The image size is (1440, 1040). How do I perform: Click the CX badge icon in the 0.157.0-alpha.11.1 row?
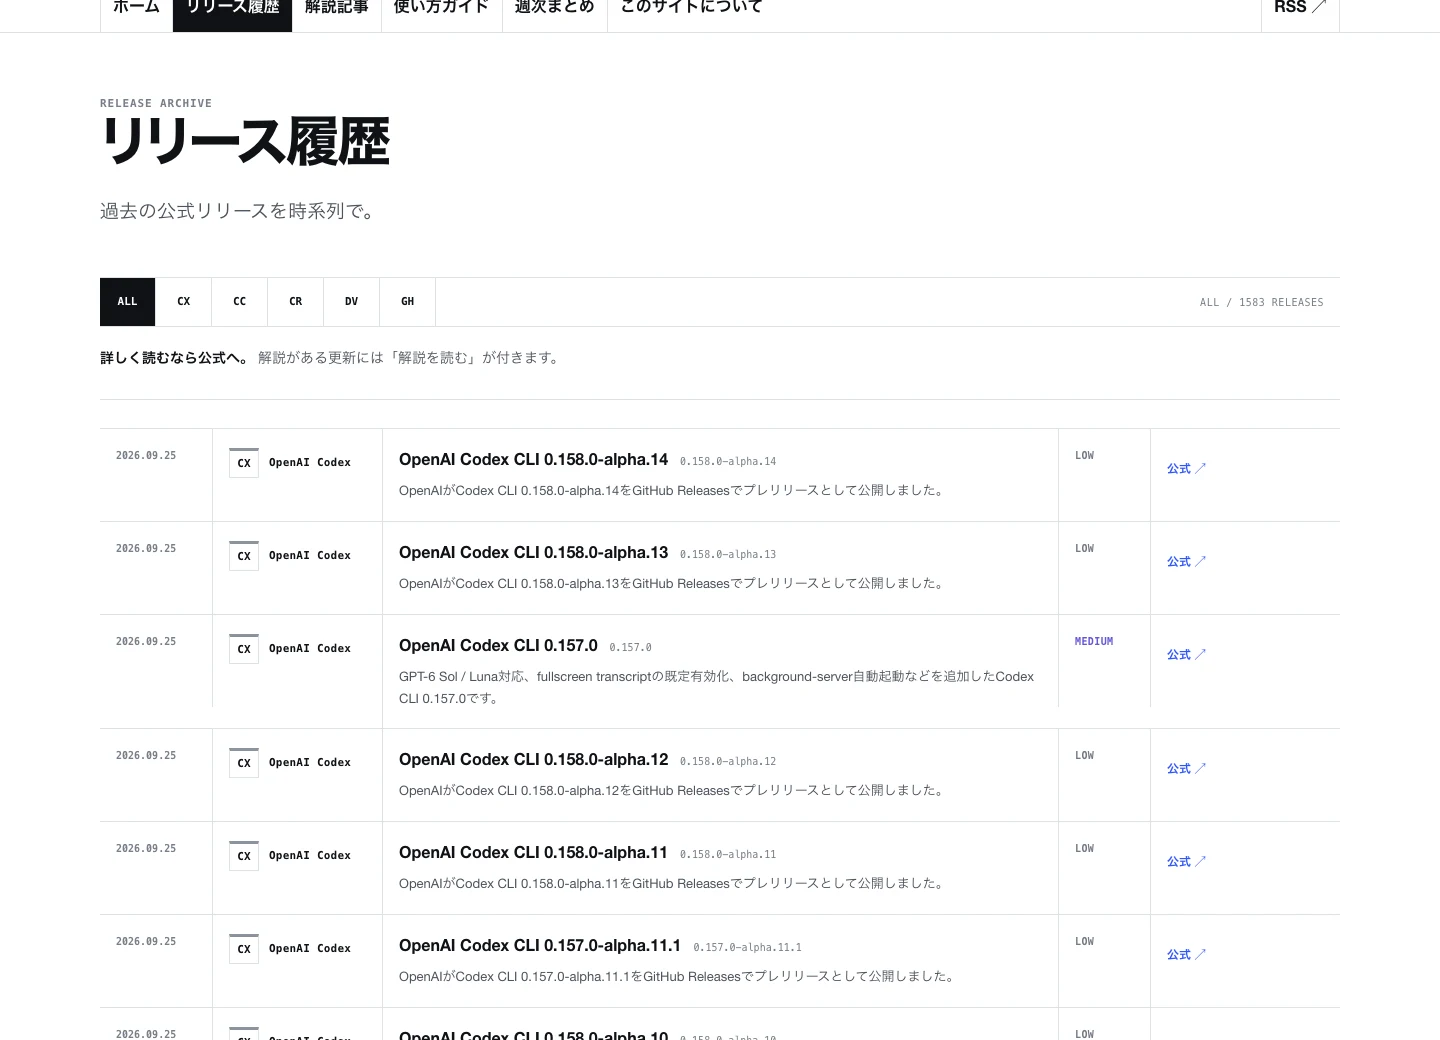(244, 949)
